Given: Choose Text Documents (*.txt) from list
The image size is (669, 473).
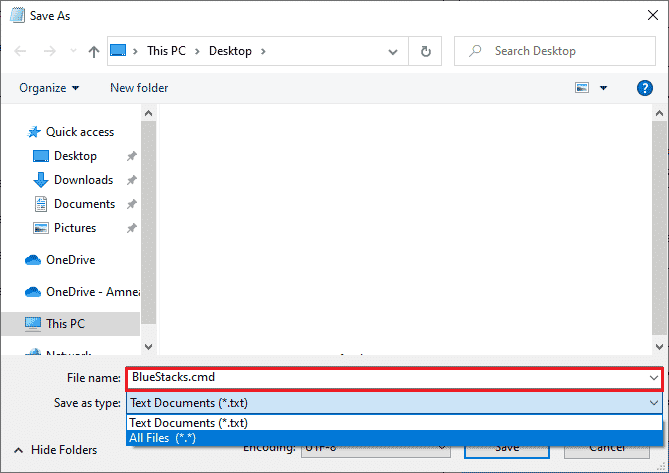Looking at the screenshot, I should 394,423.
